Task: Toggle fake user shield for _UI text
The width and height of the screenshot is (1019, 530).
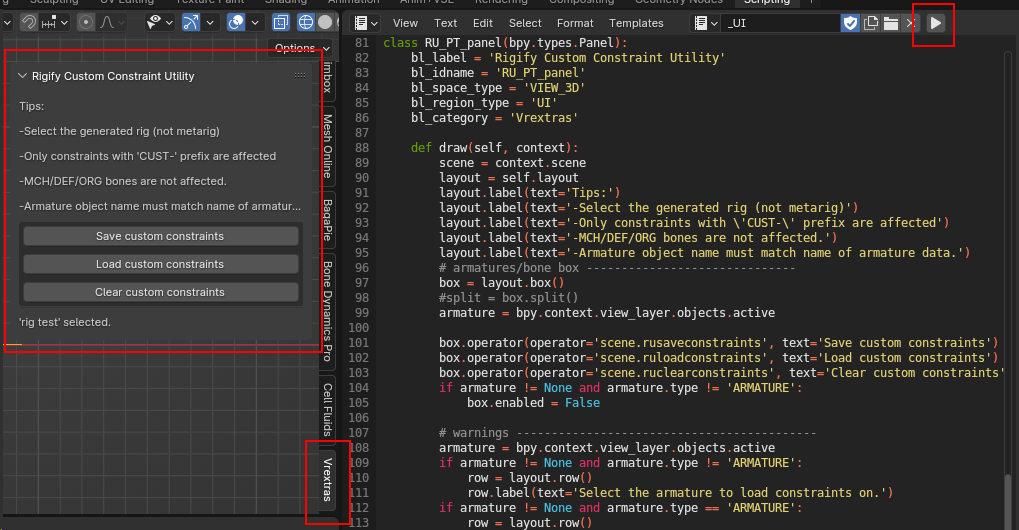Action: click(x=850, y=23)
